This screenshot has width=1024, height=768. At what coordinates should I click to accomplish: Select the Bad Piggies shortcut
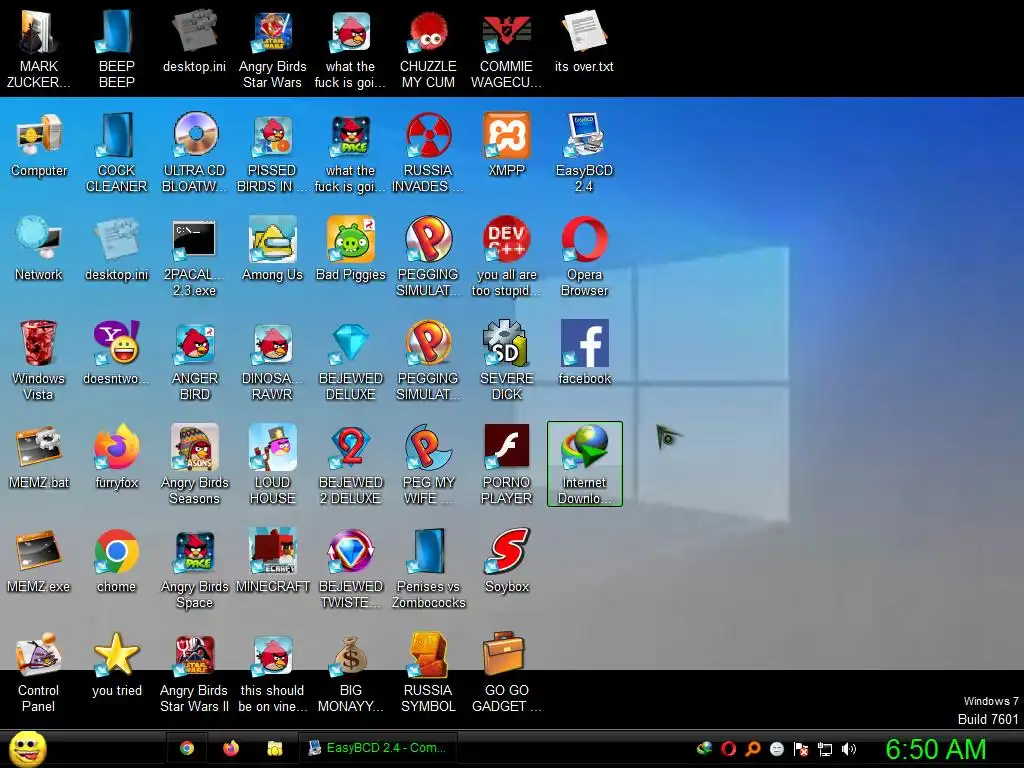[x=351, y=249]
